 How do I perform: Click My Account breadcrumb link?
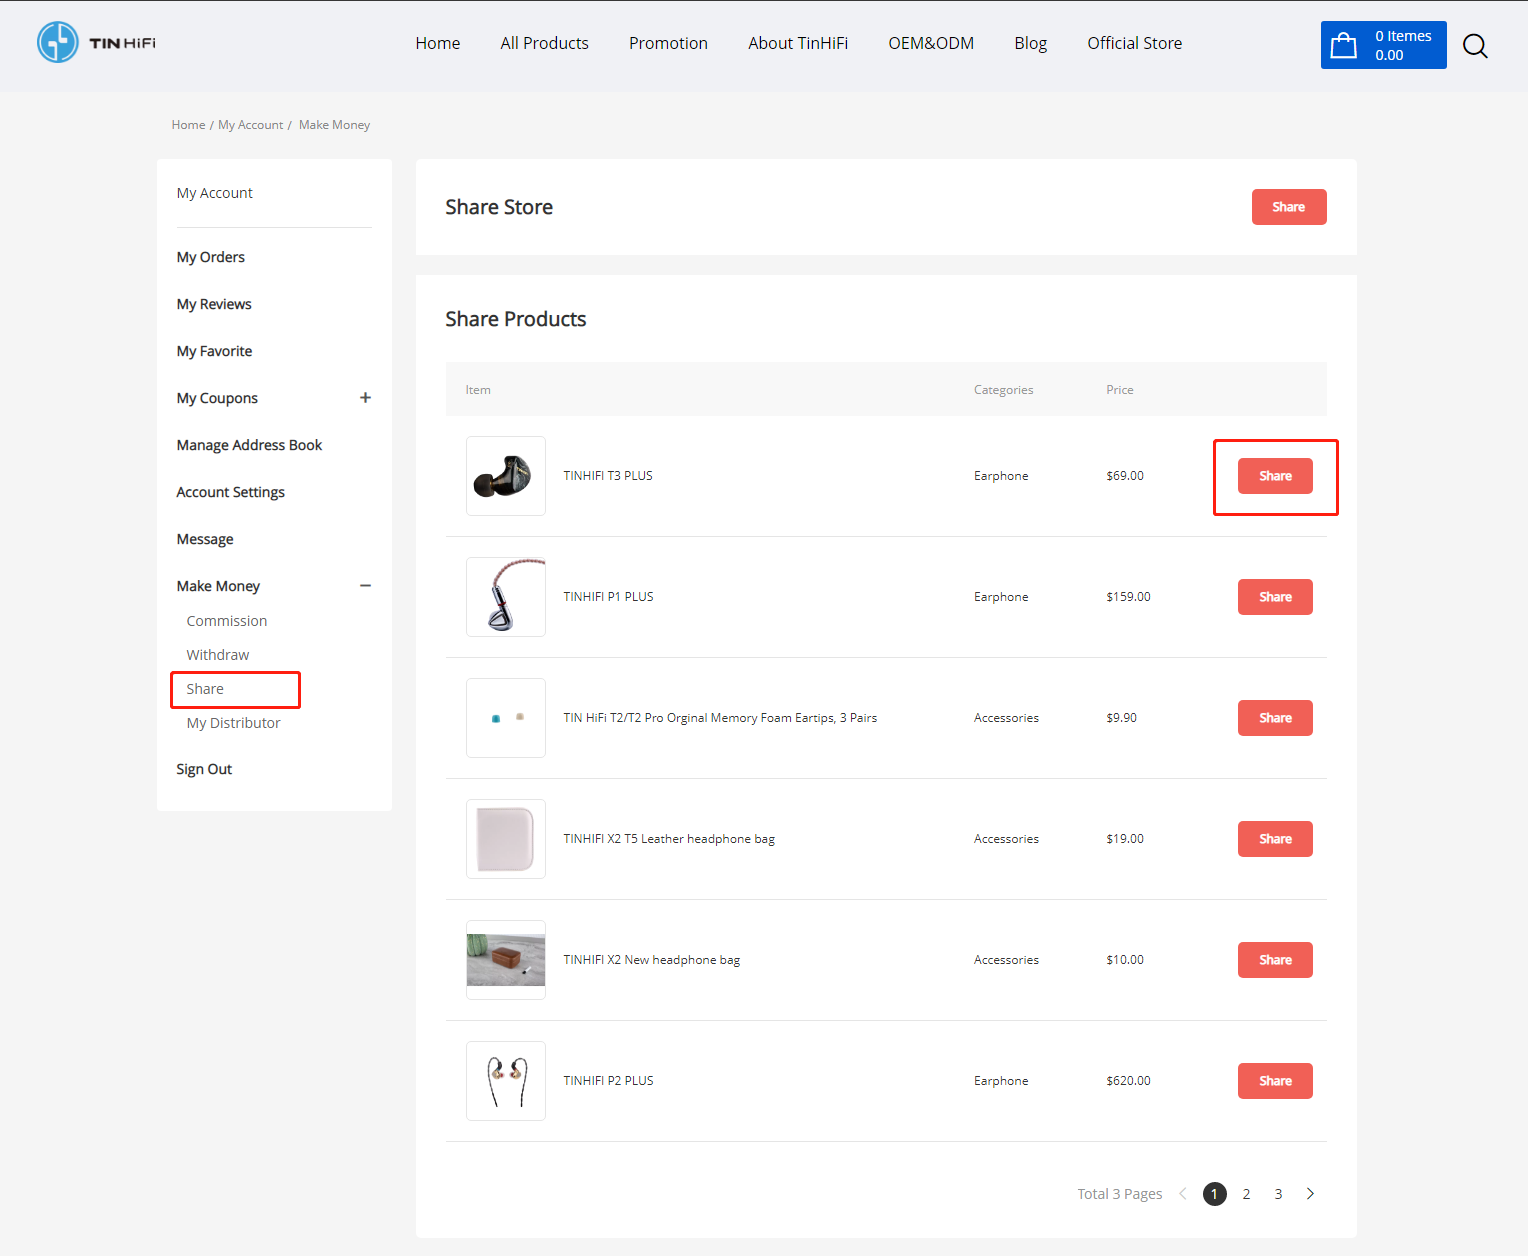pyautogui.click(x=250, y=125)
